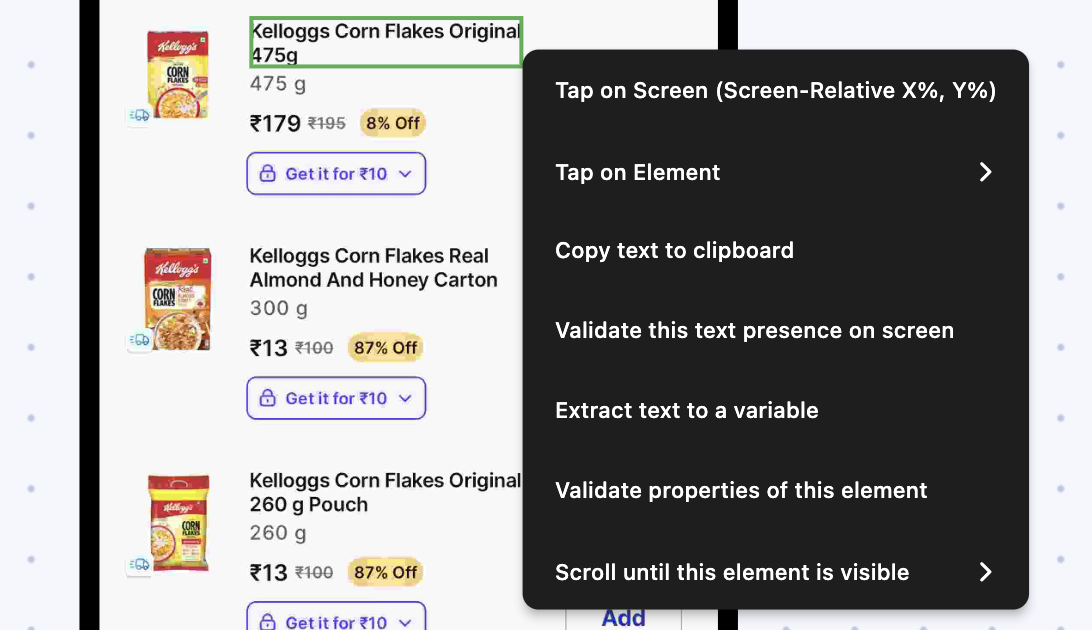Screen dimensions: 1092x630
Task: Open Kelloggs Corn Flakes Real Almond And Honey title
Action: pyautogui.click(x=373, y=268)
